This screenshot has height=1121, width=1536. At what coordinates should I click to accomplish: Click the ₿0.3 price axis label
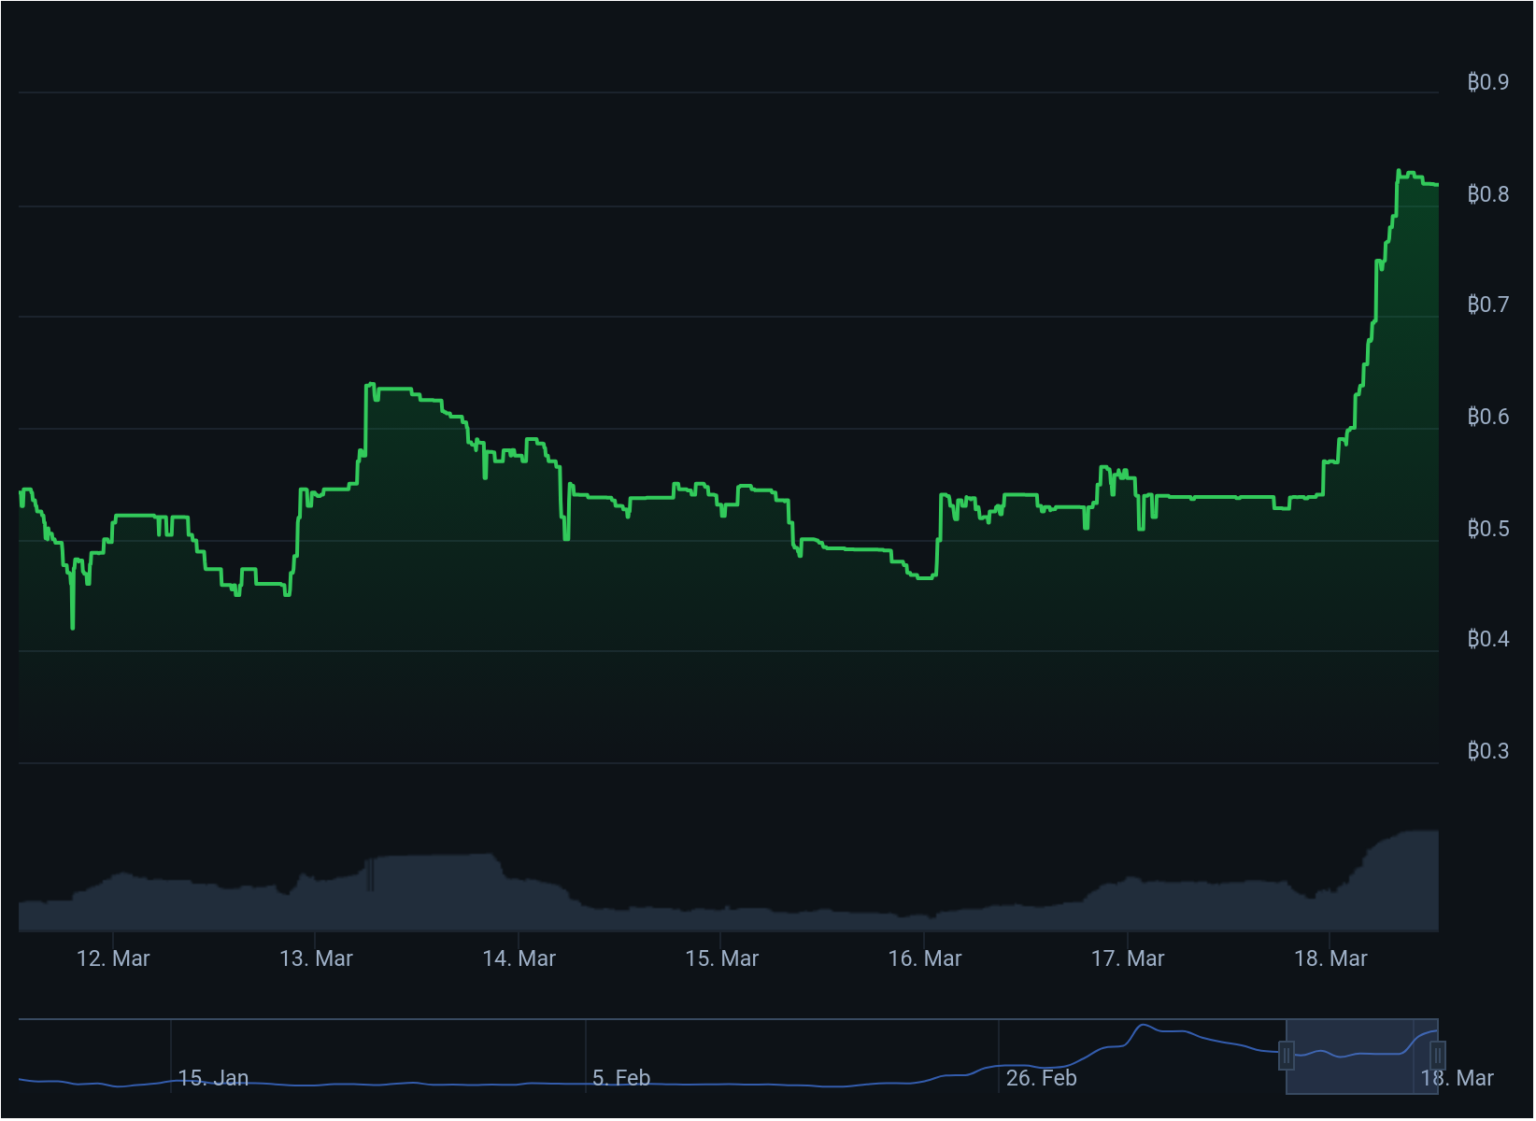tap(1488, 751)
